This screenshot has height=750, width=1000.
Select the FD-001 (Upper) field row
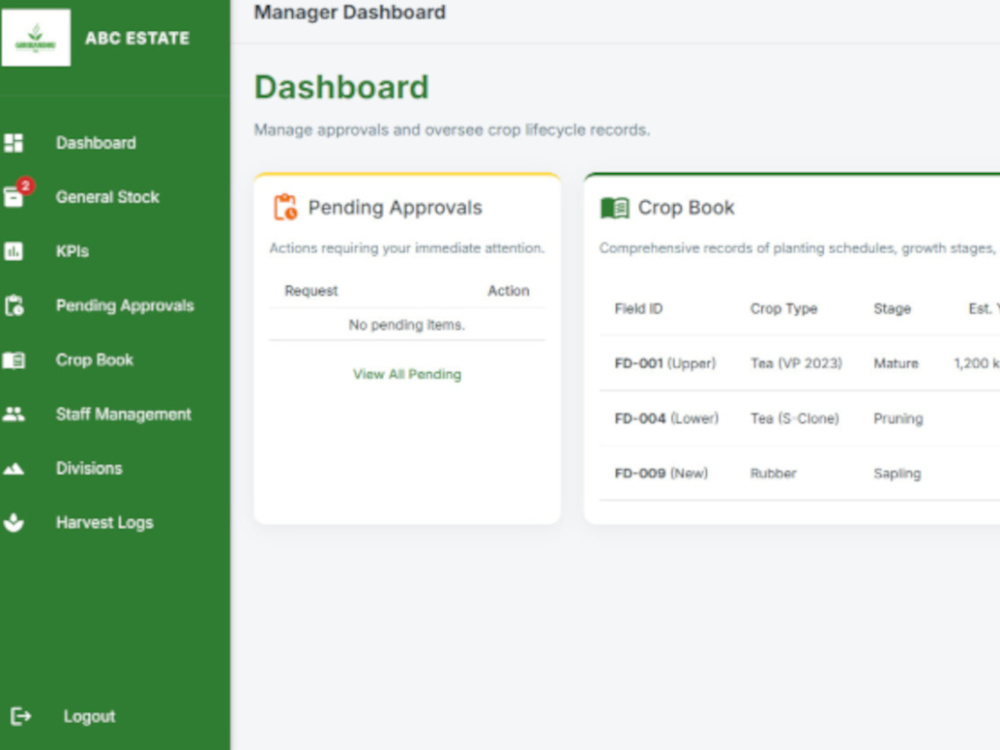pyautogui.click(x=800, y=364)
